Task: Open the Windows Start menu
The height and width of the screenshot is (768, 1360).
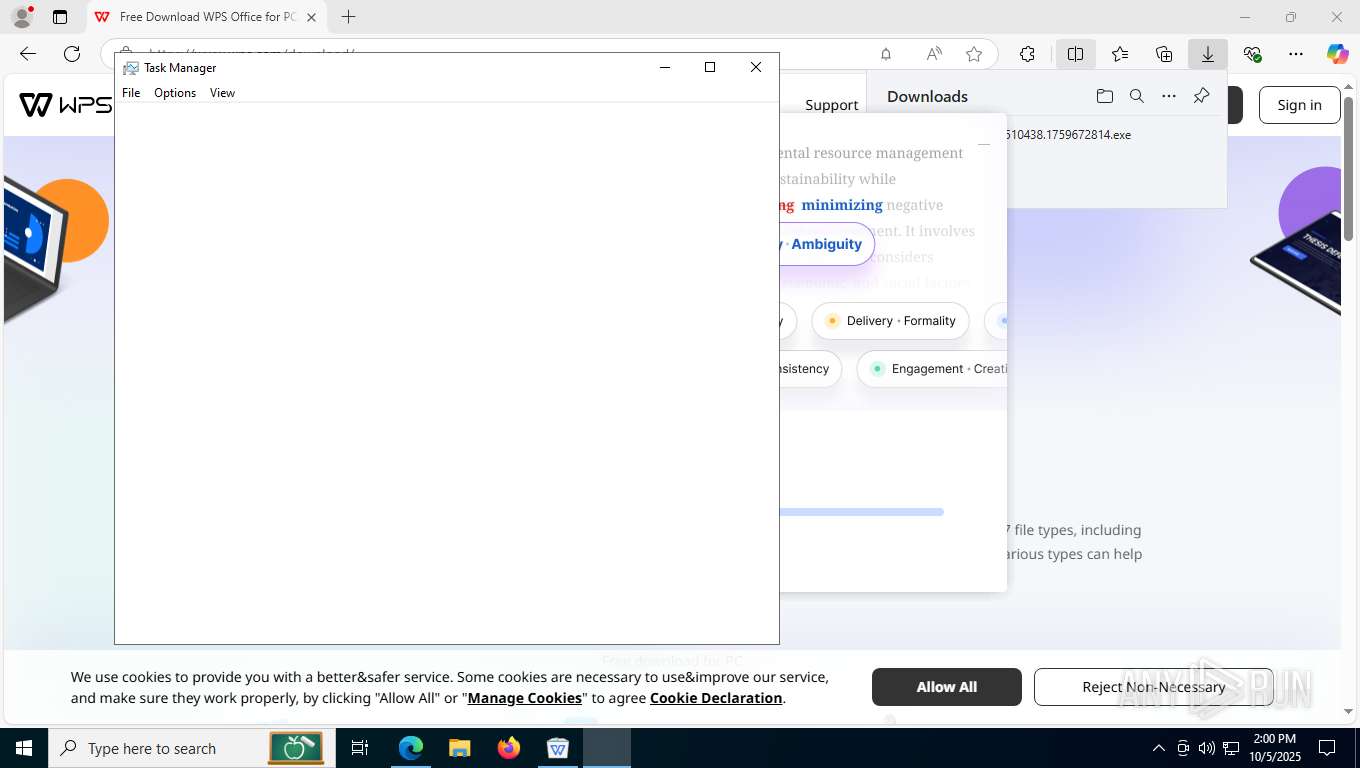Action: (x=23, y=748)
